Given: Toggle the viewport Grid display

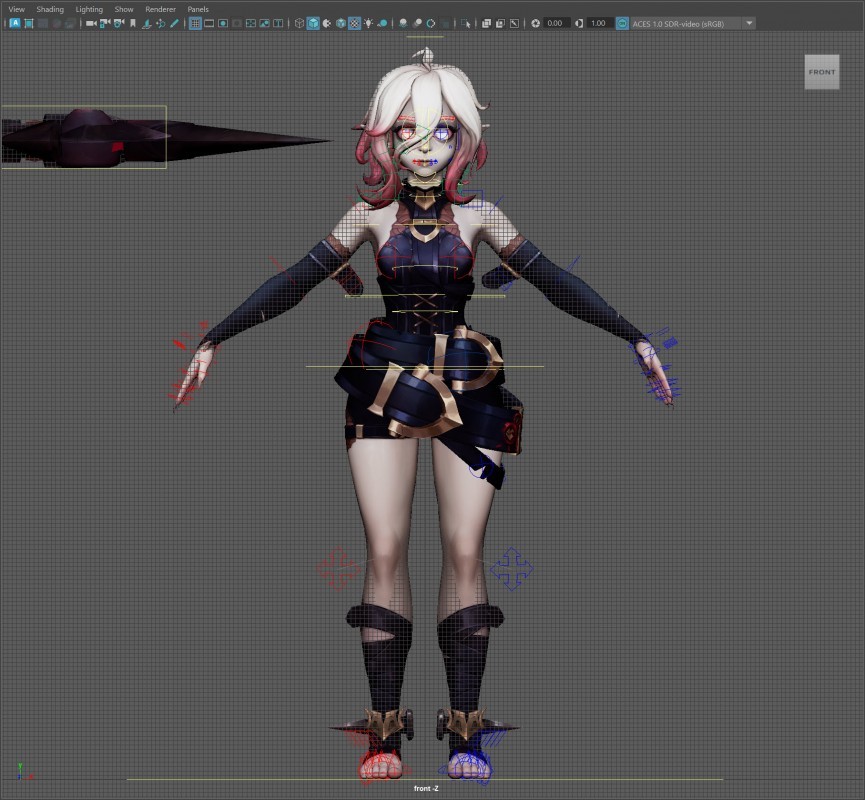Looking at the screenshot, I should pyautogui.click(x=195, y=23).
